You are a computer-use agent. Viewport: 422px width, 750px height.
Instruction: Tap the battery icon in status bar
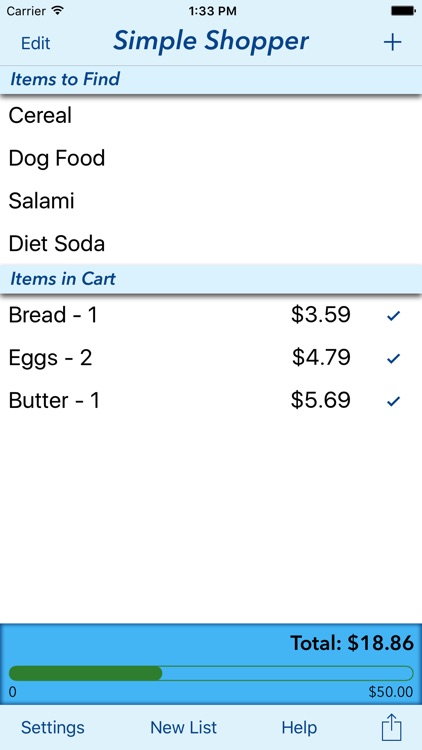tap(403, 11)
